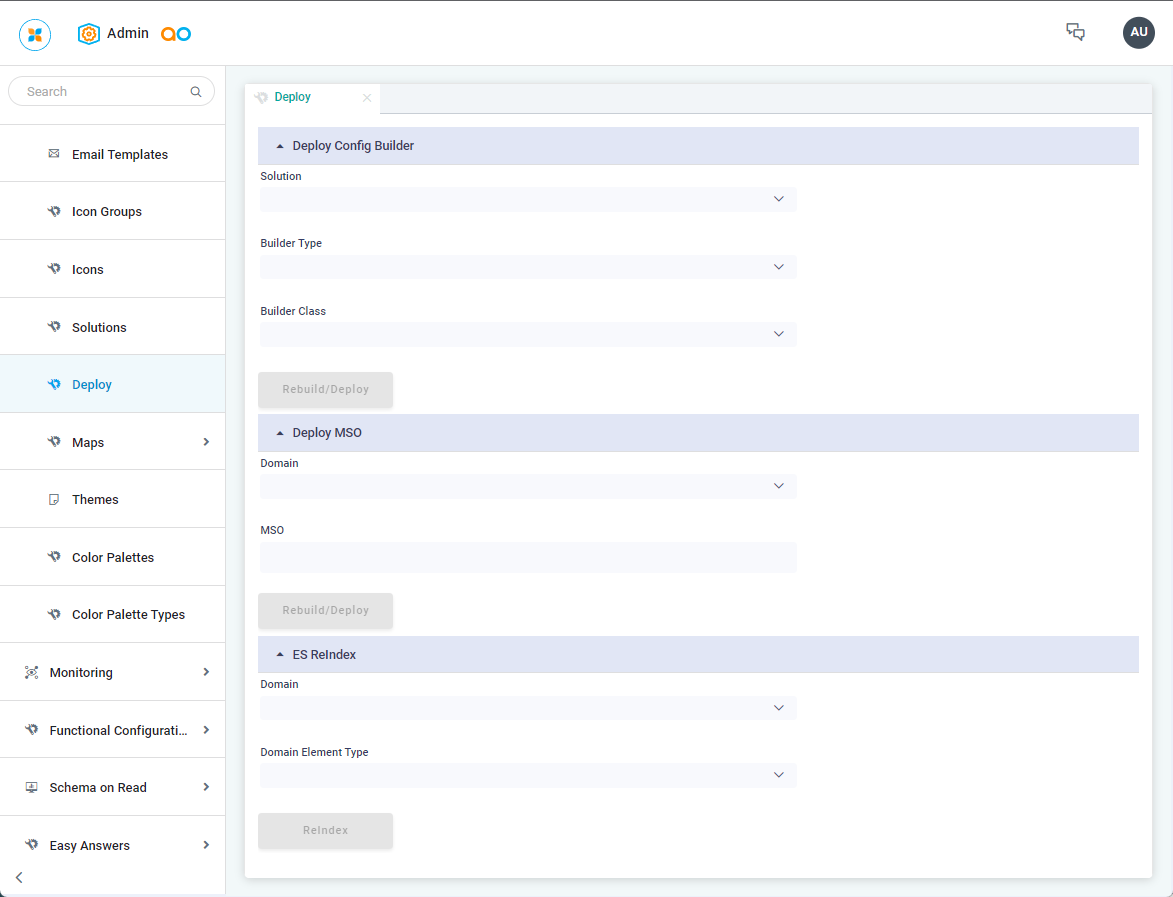Open the Builder Type dropdown
Image resolution: width=1173 pixels, height=897 pixels.
point(528,267)
